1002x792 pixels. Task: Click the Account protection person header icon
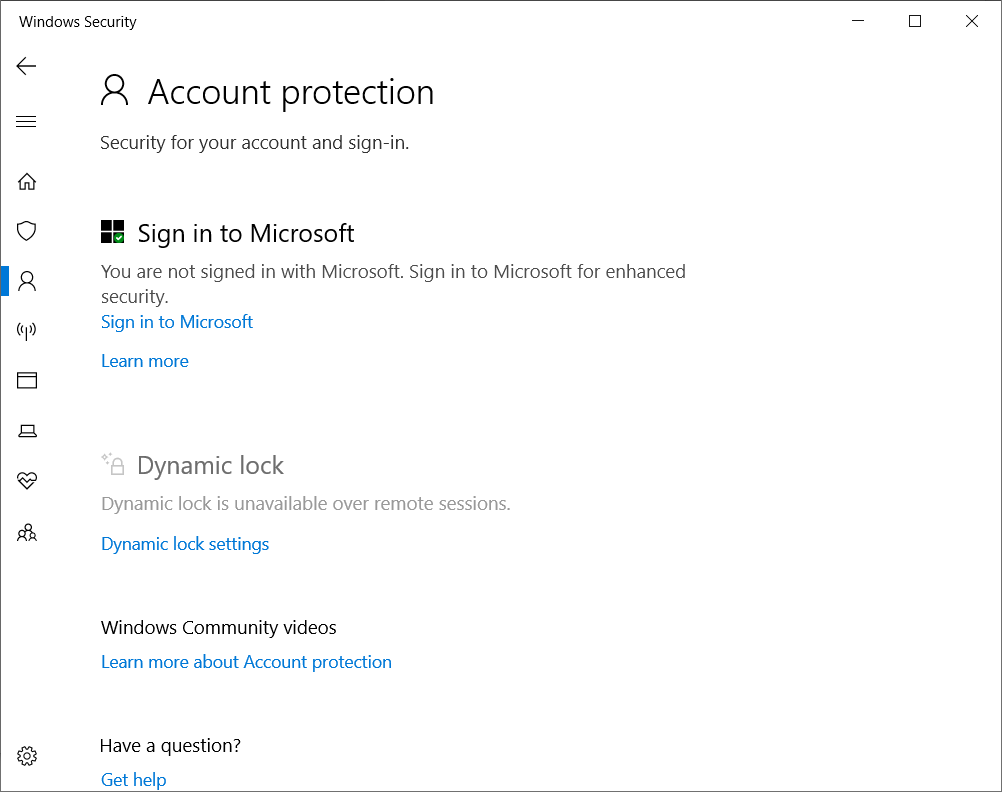point(114,90)
